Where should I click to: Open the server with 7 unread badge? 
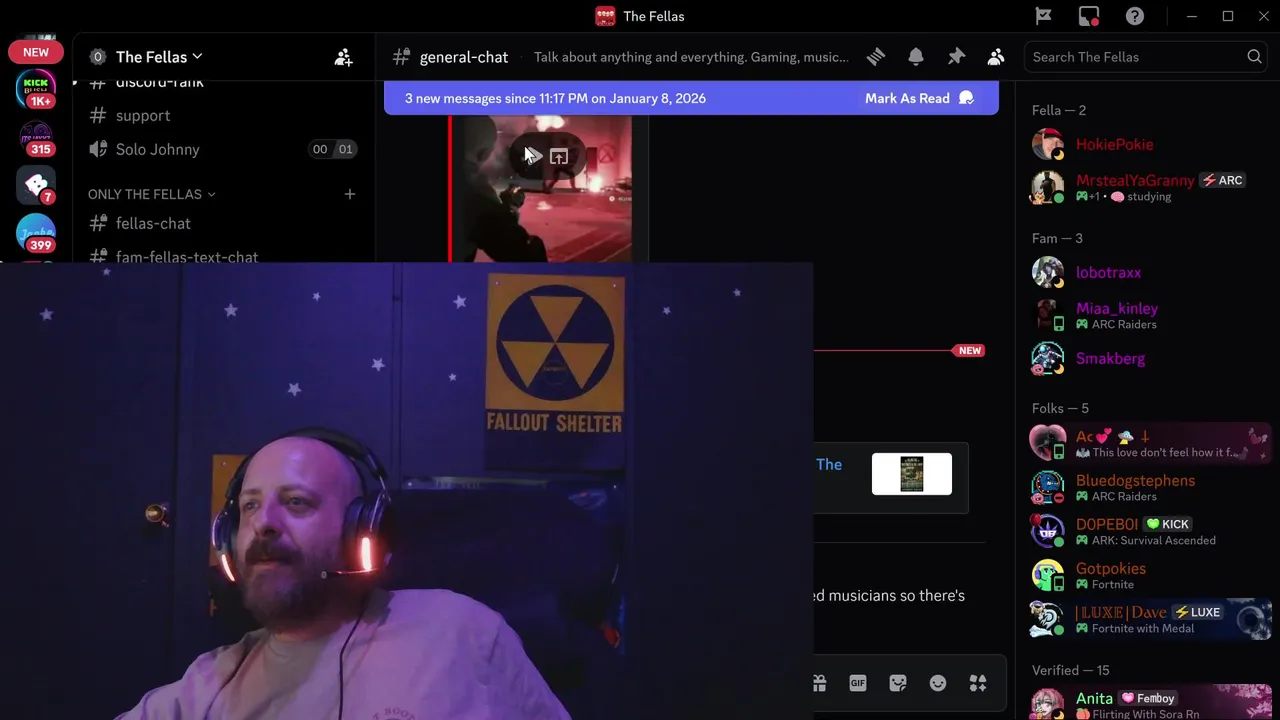coord(36,186)
